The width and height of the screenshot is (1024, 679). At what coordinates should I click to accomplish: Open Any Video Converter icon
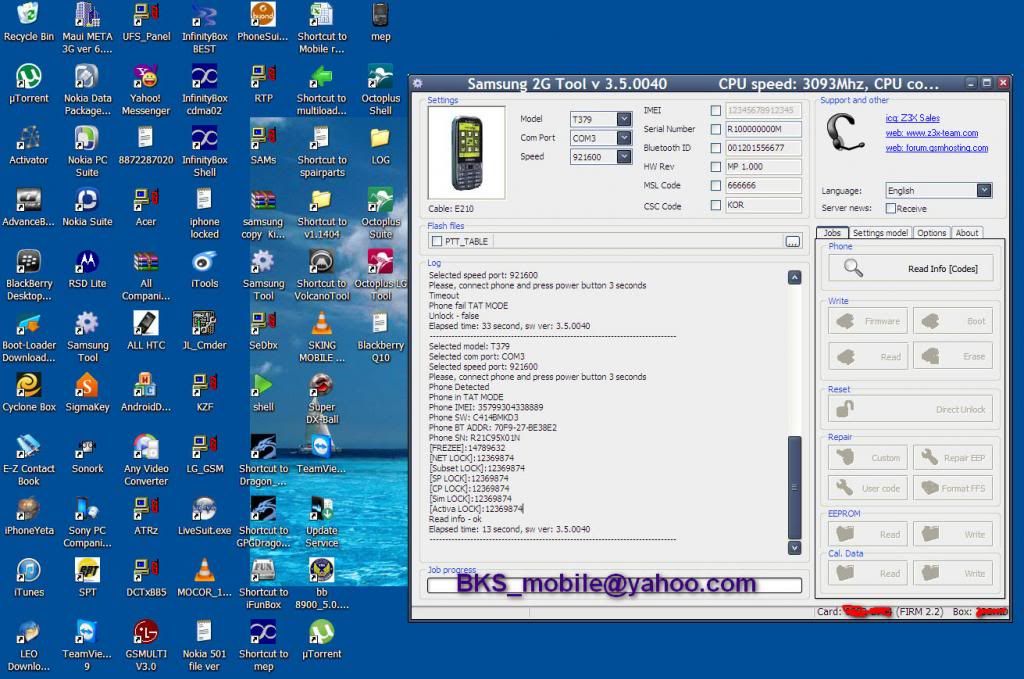(x=146, y=461)
